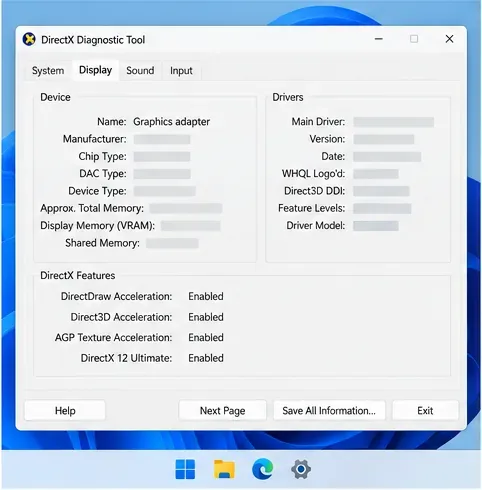This screenshot has width=482, height=490.
Task: Click the Main Driver label
Action: click(x=318, y=122)
